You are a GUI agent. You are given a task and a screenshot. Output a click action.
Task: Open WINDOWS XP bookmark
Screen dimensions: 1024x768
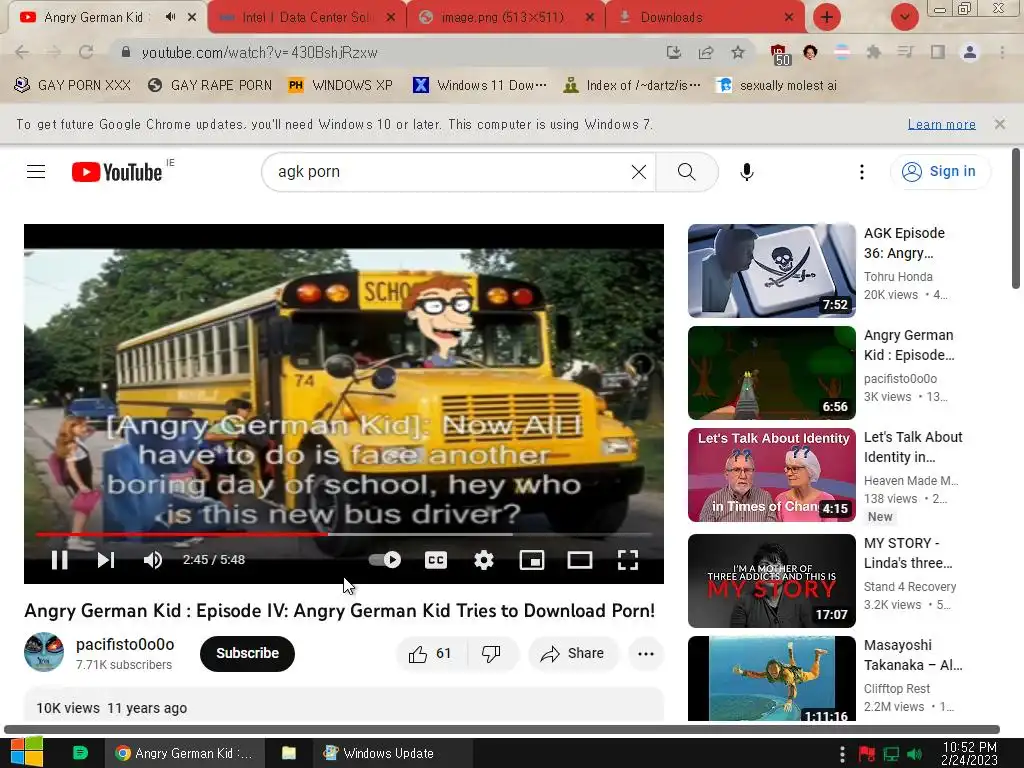coord(340,85)
